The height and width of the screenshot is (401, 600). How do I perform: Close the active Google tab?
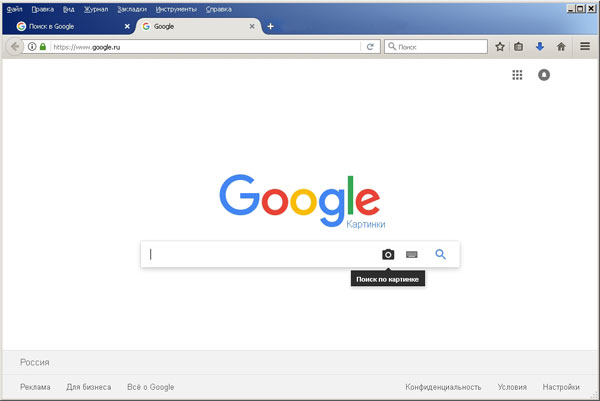click(x=252, y=26)
